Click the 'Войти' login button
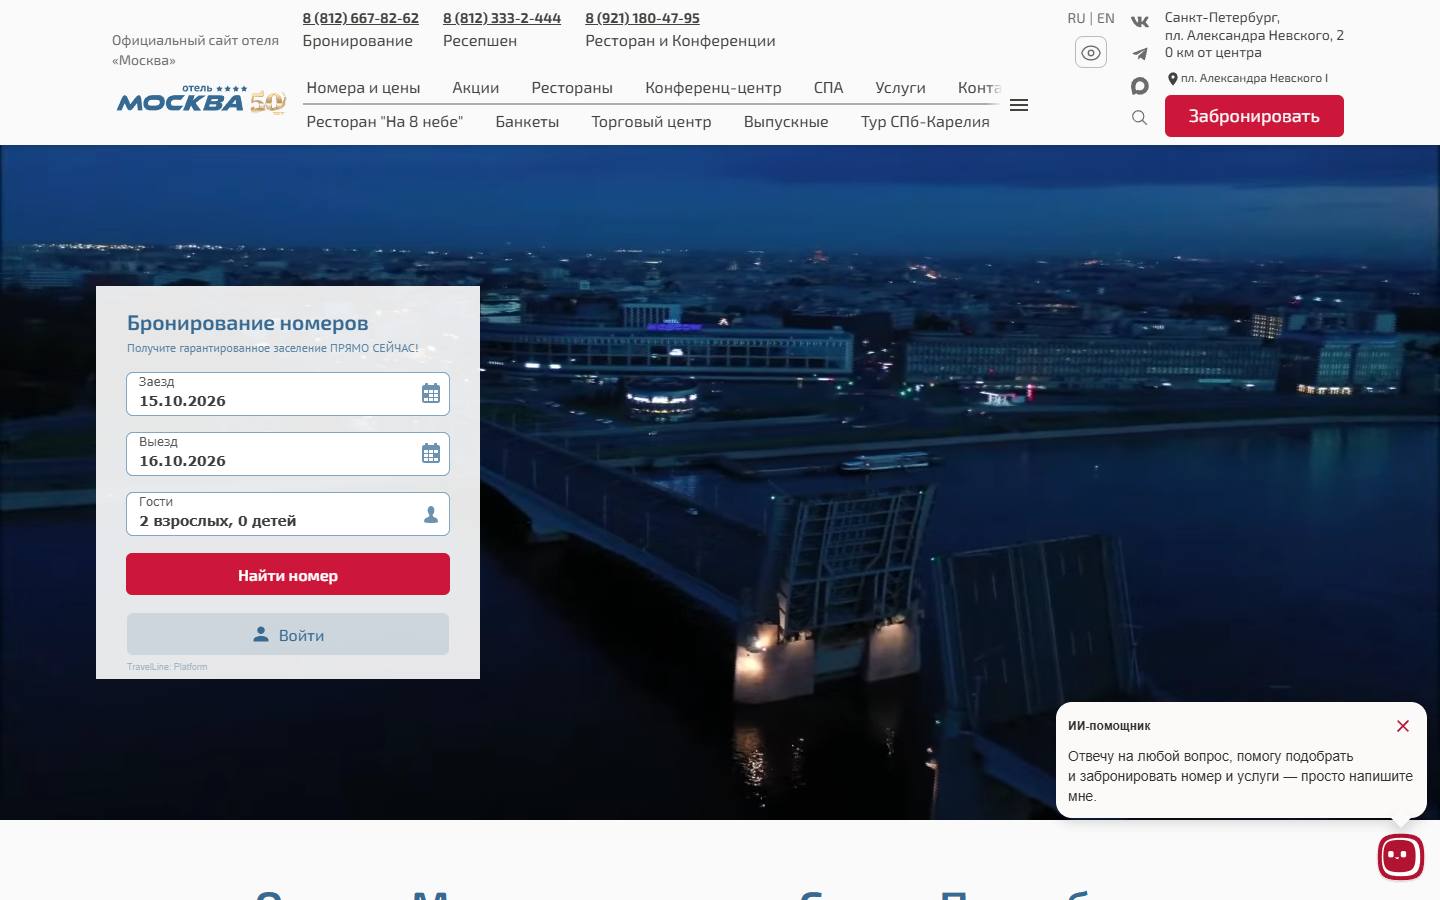Screen dimensions: 1440x900 pyautogui.click(x=288, y=635)
